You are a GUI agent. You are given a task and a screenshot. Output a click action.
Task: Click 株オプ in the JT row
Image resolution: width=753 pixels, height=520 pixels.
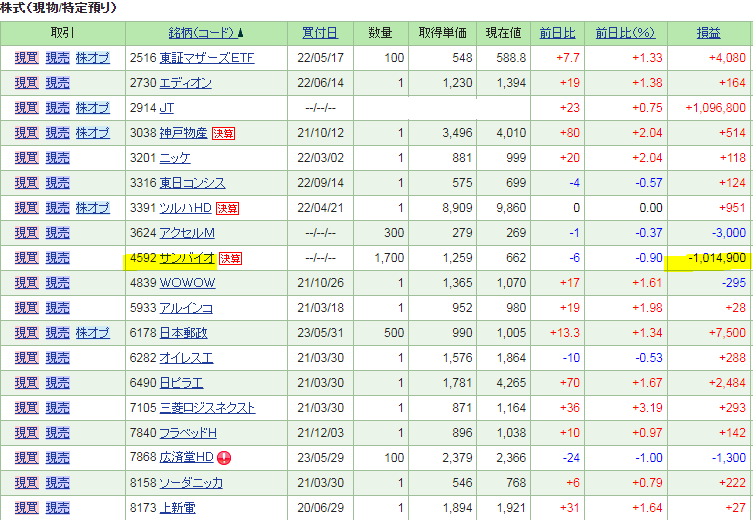93,108
